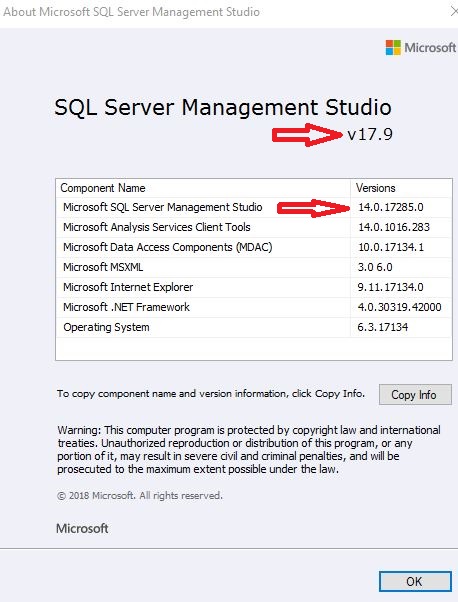Select the Microsoft SQL Server Management Studio row
This screenshot has height=602, width=458.
point(254,207)
